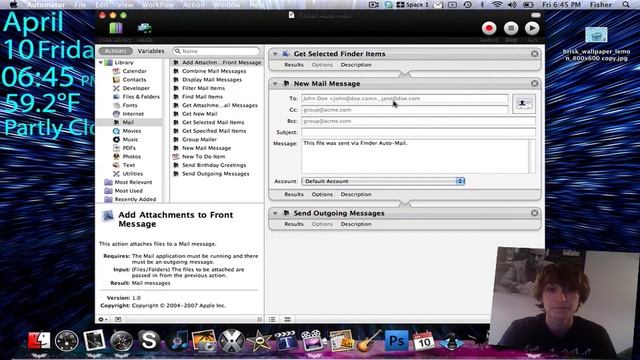Switch to the Actions tab
This screenshot has height=360, width=640.
point(116,51)
